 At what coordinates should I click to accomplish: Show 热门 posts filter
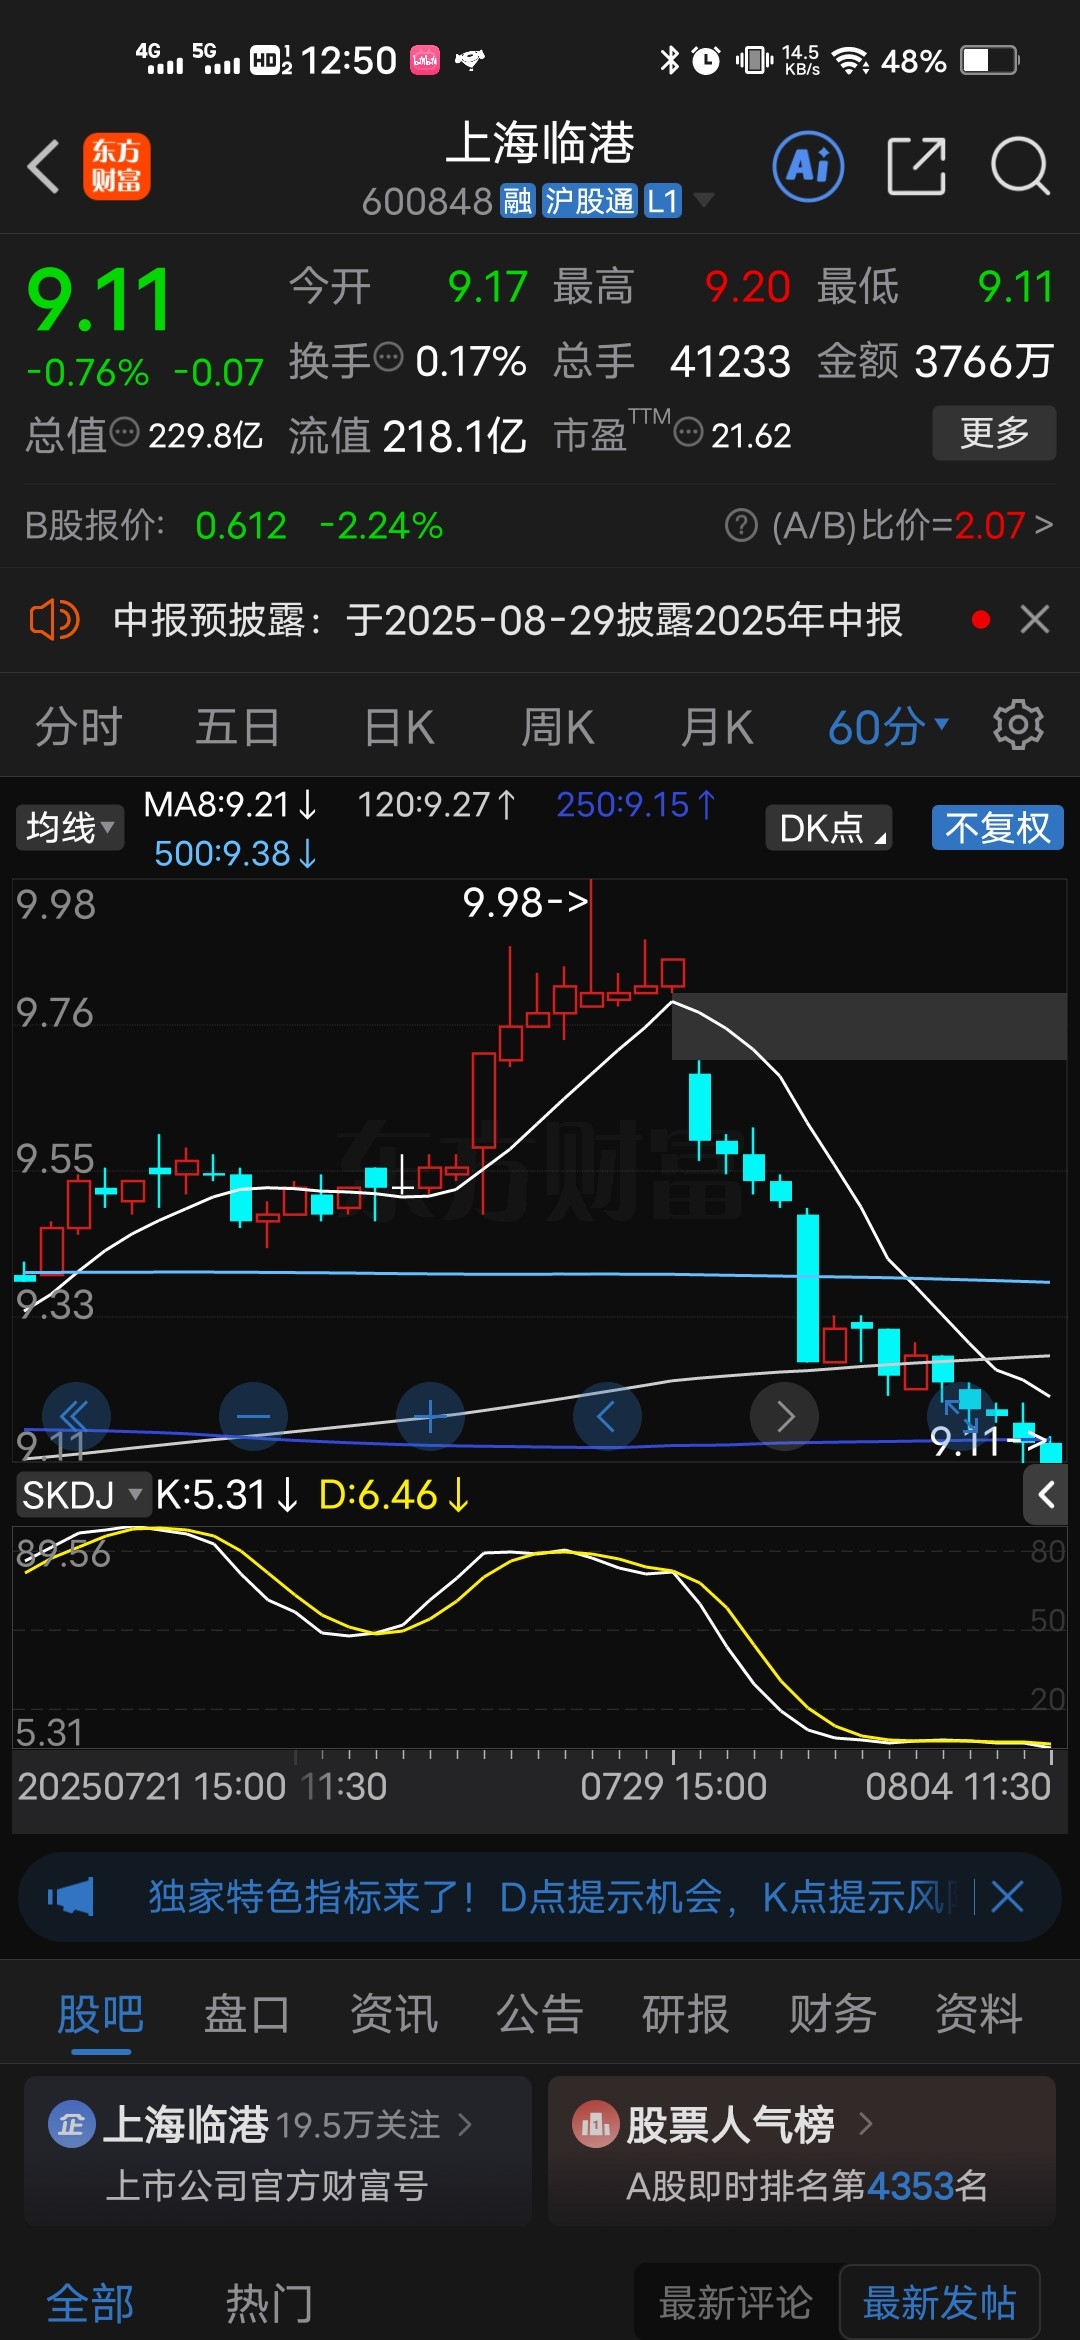pos(269,2303)
